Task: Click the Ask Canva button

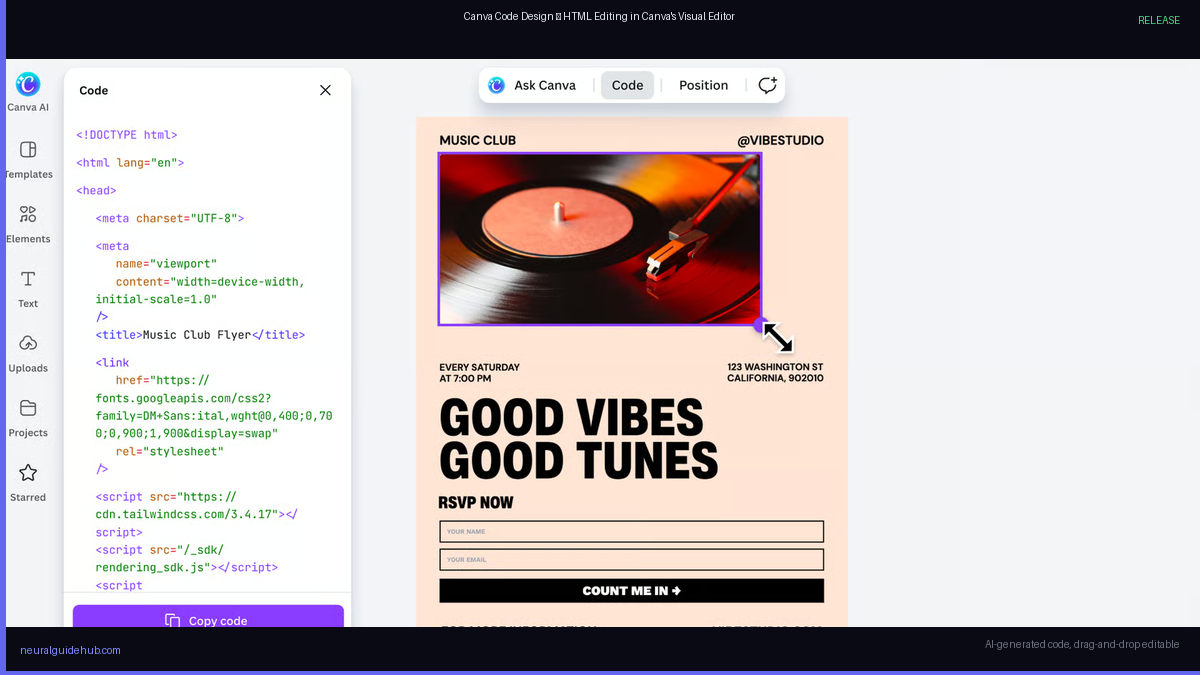Action: pos(532,85)
